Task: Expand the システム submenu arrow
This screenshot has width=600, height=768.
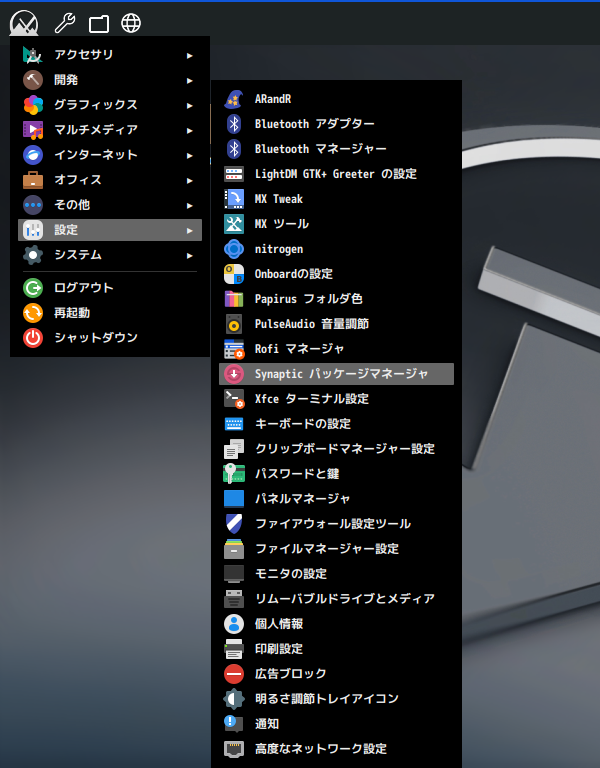Action: click(x=190, y=255)
